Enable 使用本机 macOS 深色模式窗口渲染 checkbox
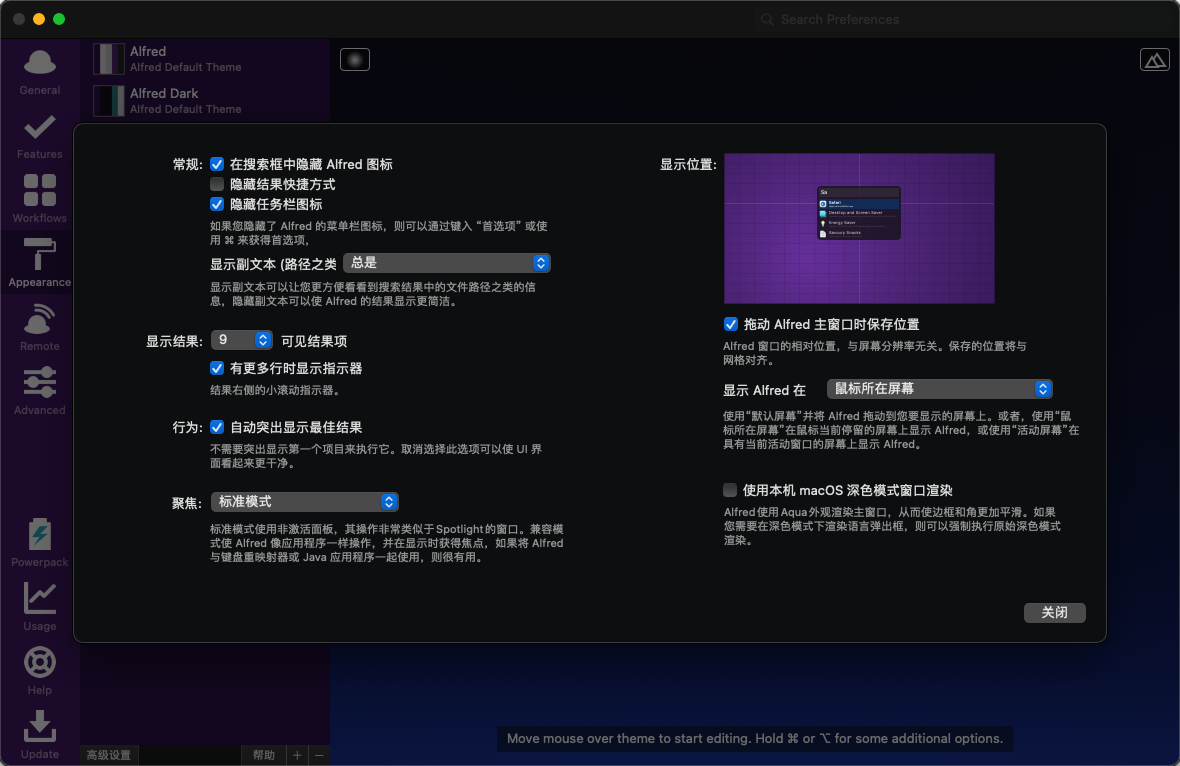Image resolution: width=1180 pixels, height=766 pixels. pyautogui.click(x=730, y=491)
